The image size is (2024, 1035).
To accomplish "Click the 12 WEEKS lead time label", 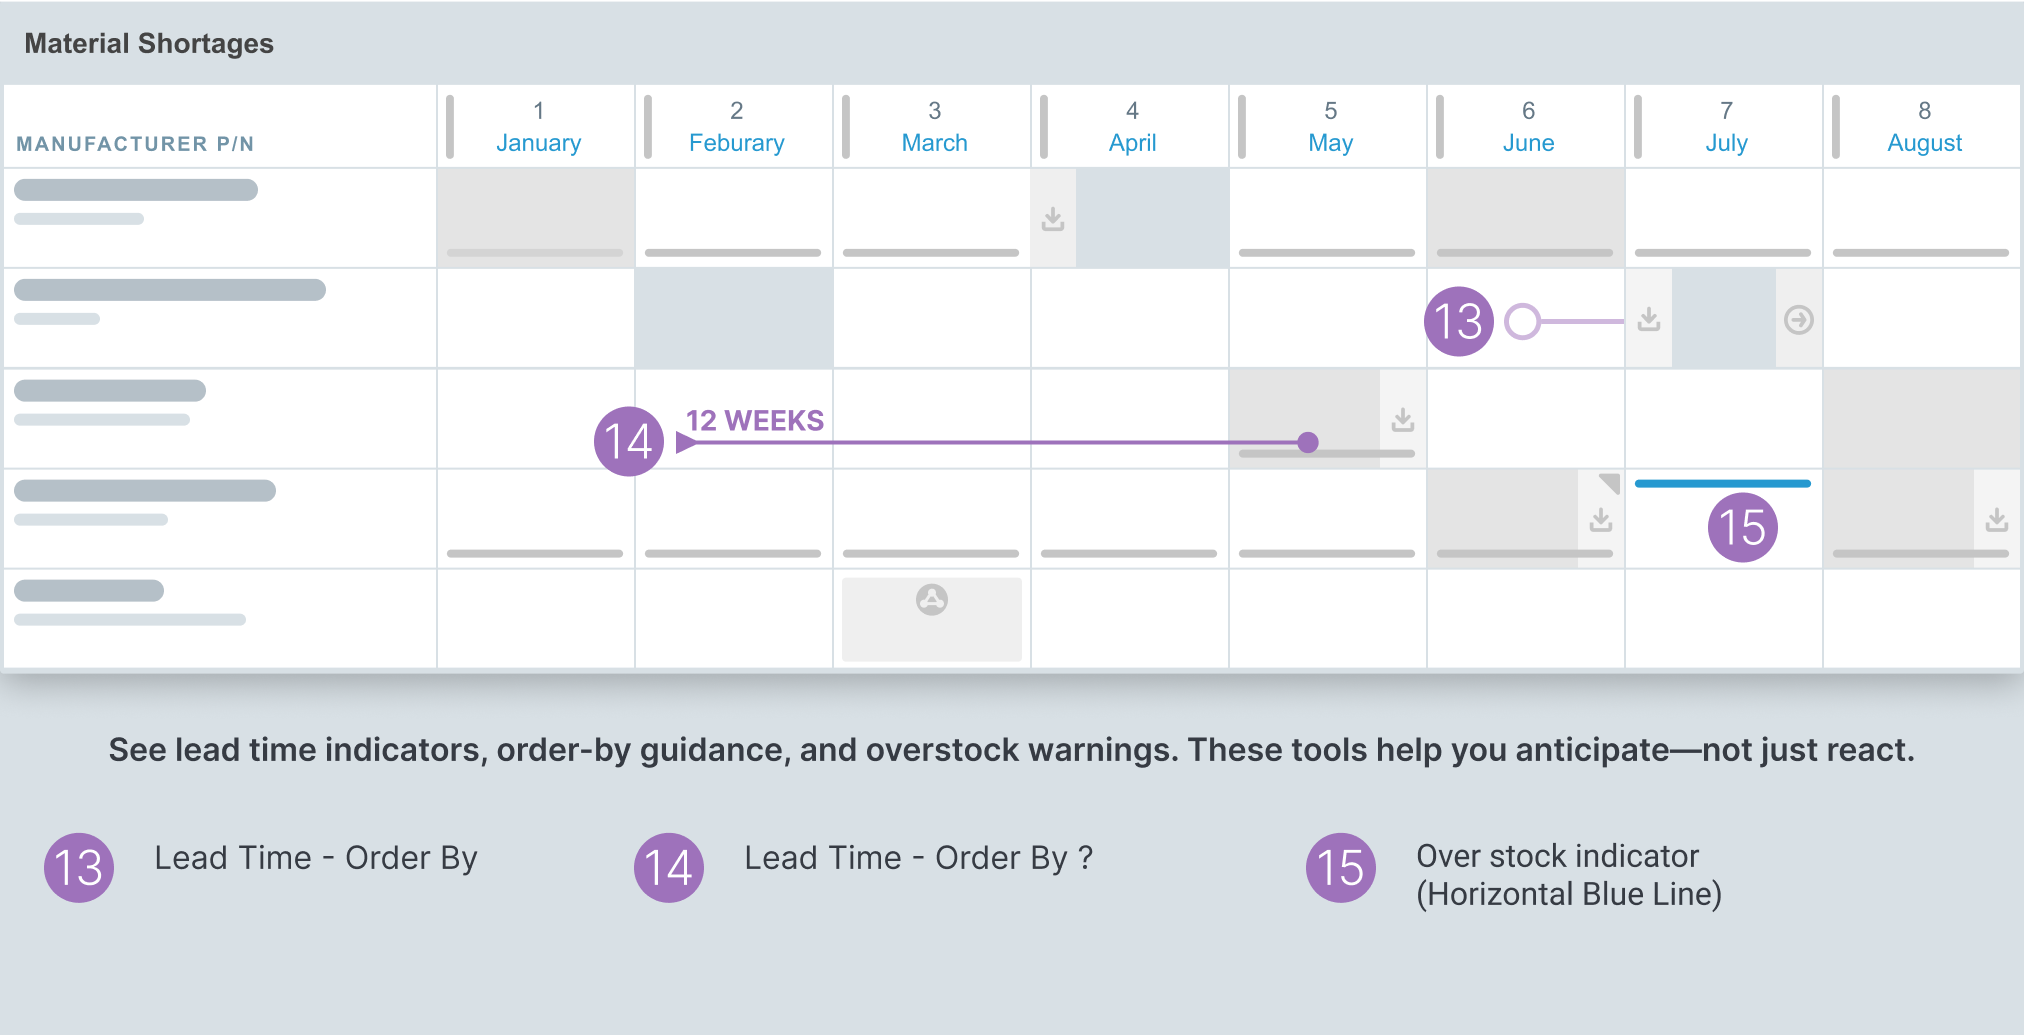I will (x=755, y=421).
